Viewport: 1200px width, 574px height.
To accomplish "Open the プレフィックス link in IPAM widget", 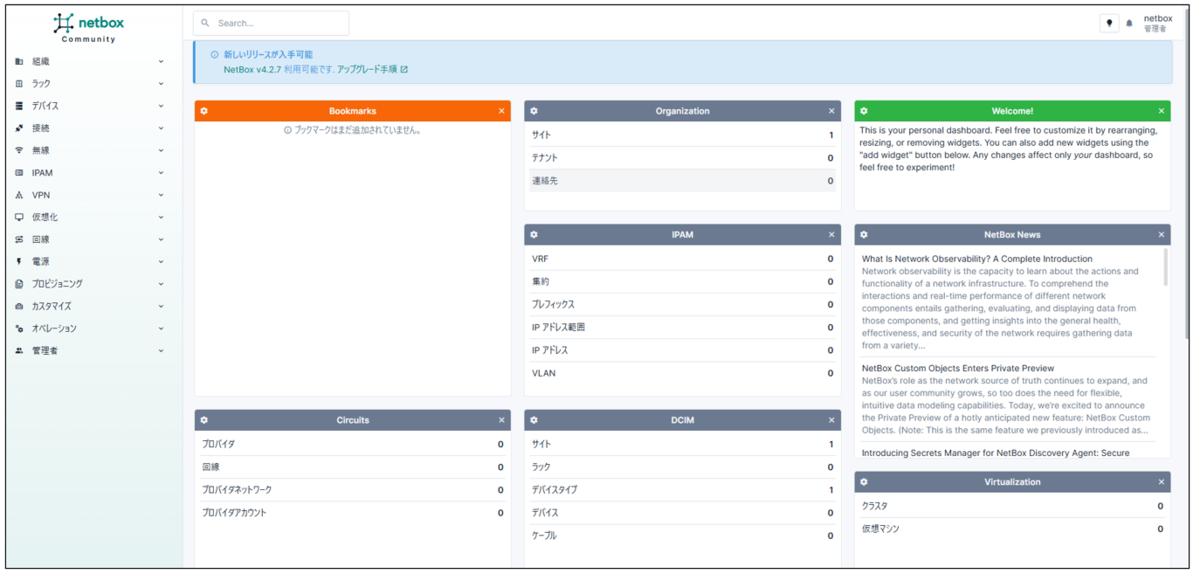I will point(553,305).
